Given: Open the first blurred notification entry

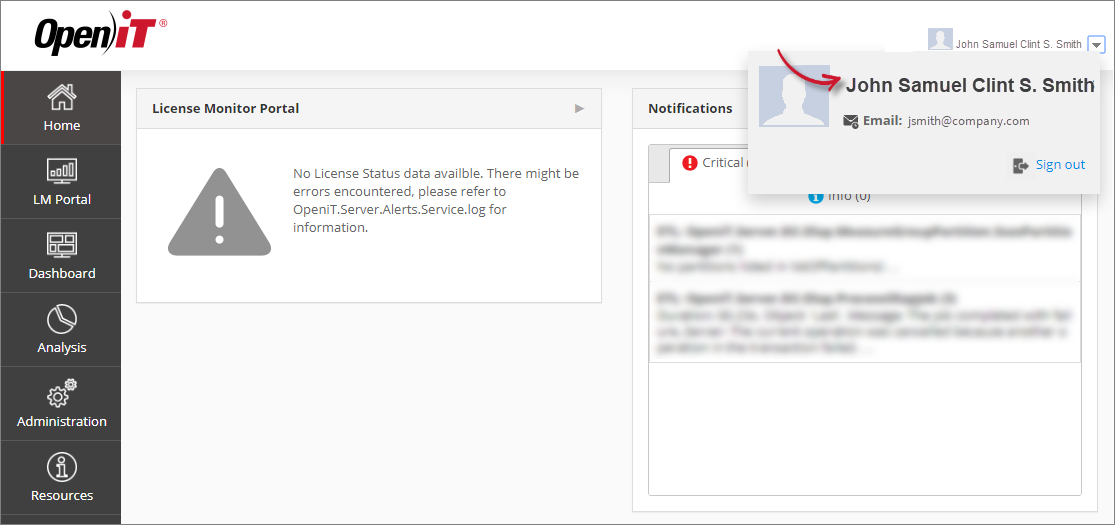Looking at the screenshot, I should (865, 248).
